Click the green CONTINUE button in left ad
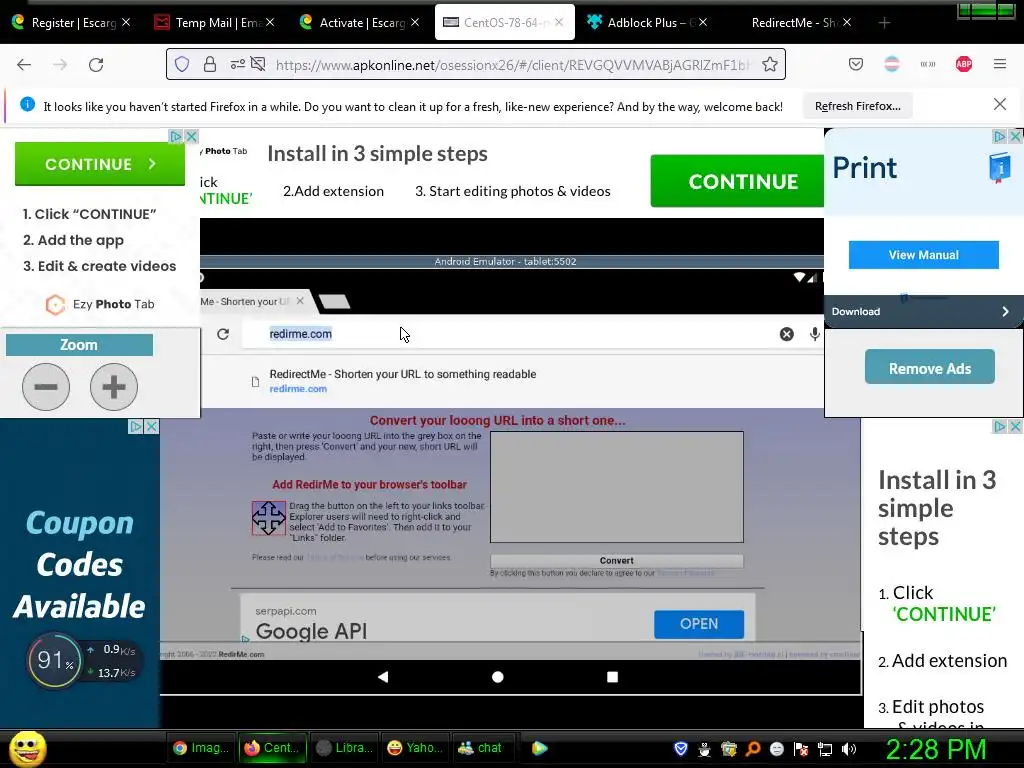 (x=100, y=164)
